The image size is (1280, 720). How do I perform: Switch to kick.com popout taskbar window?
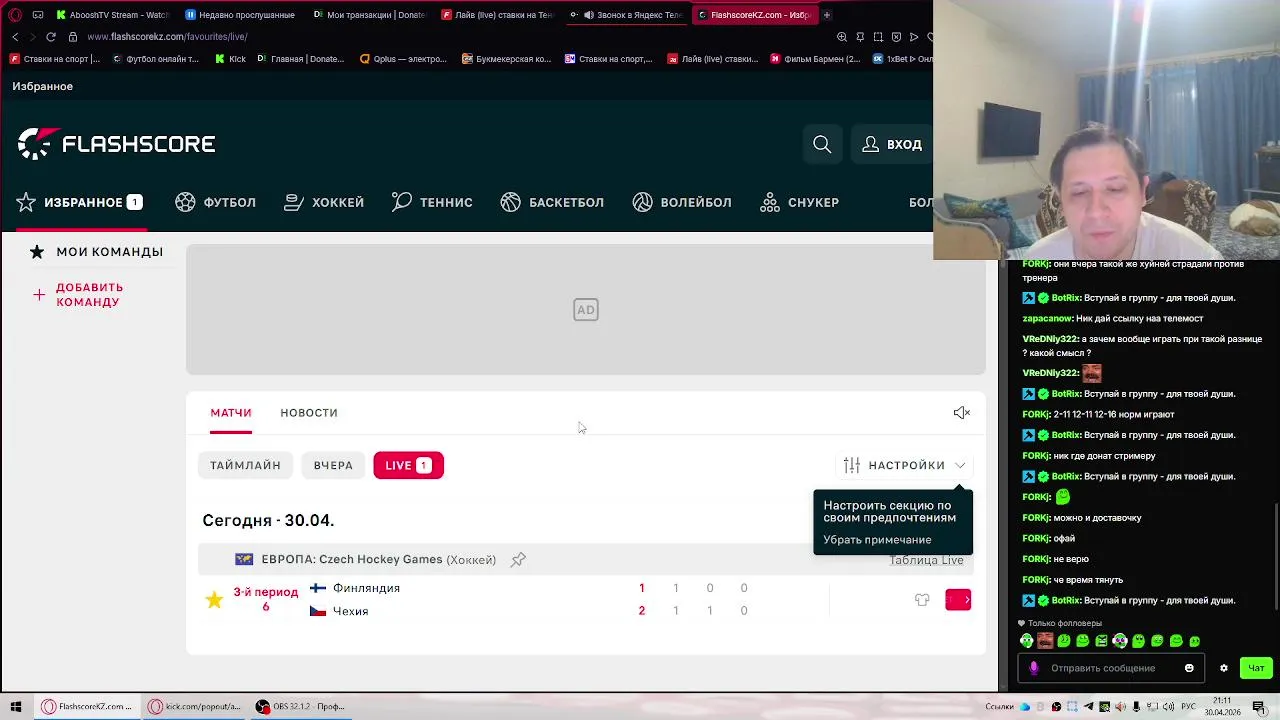click(x=195, y=706)
